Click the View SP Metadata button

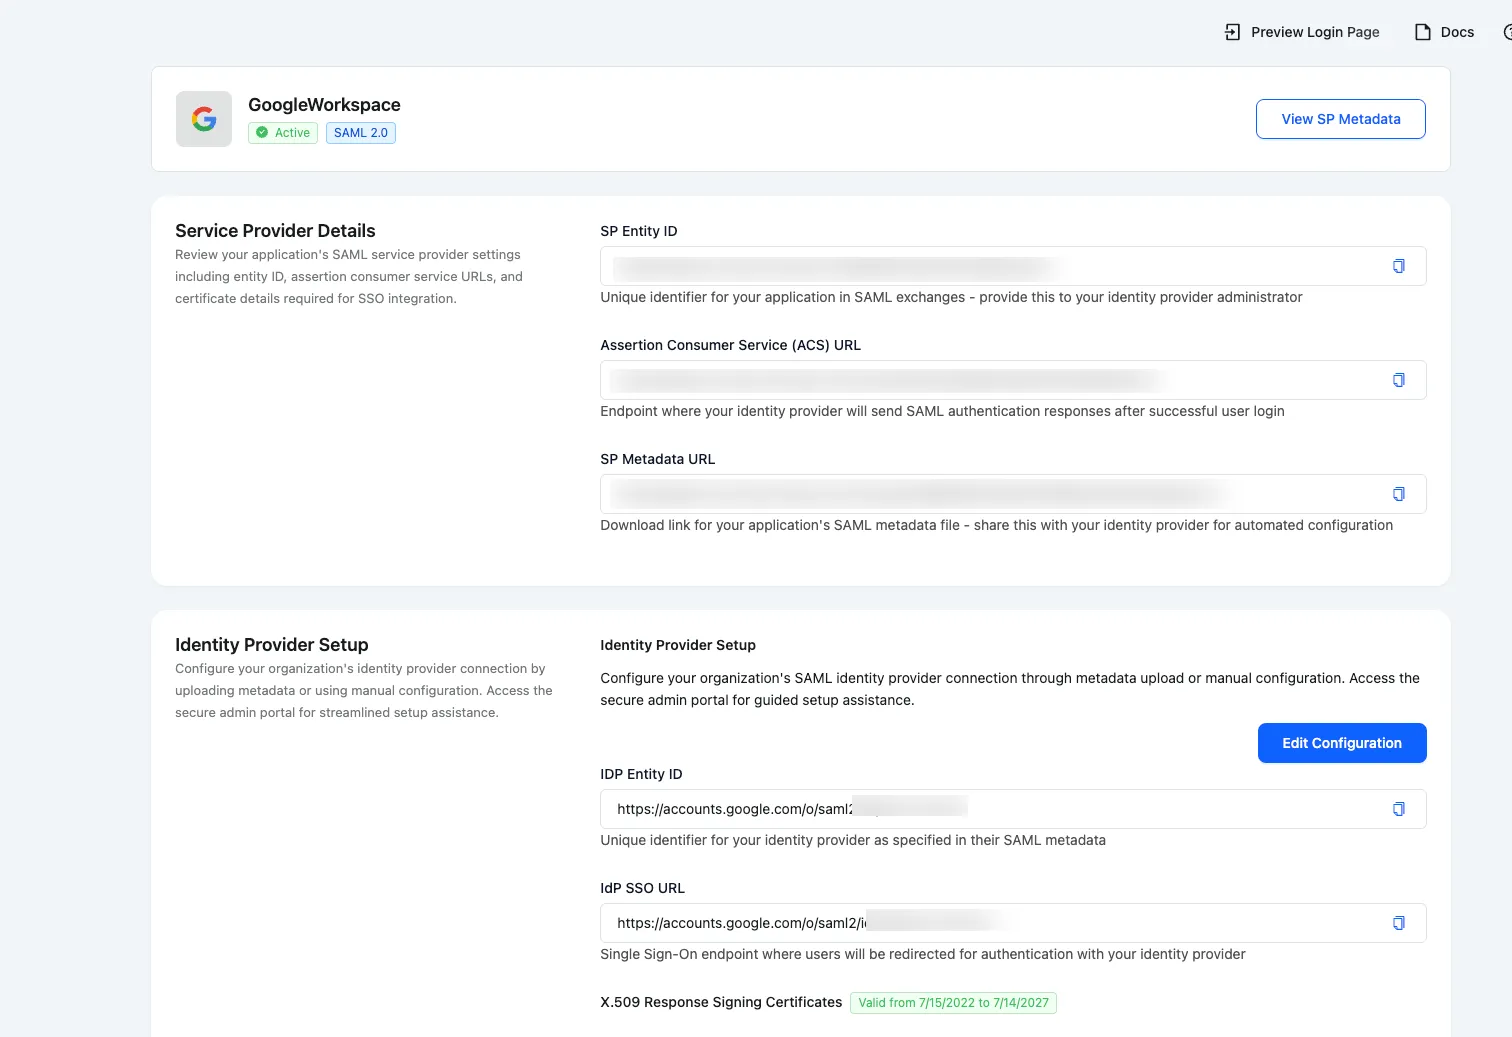1340,118
